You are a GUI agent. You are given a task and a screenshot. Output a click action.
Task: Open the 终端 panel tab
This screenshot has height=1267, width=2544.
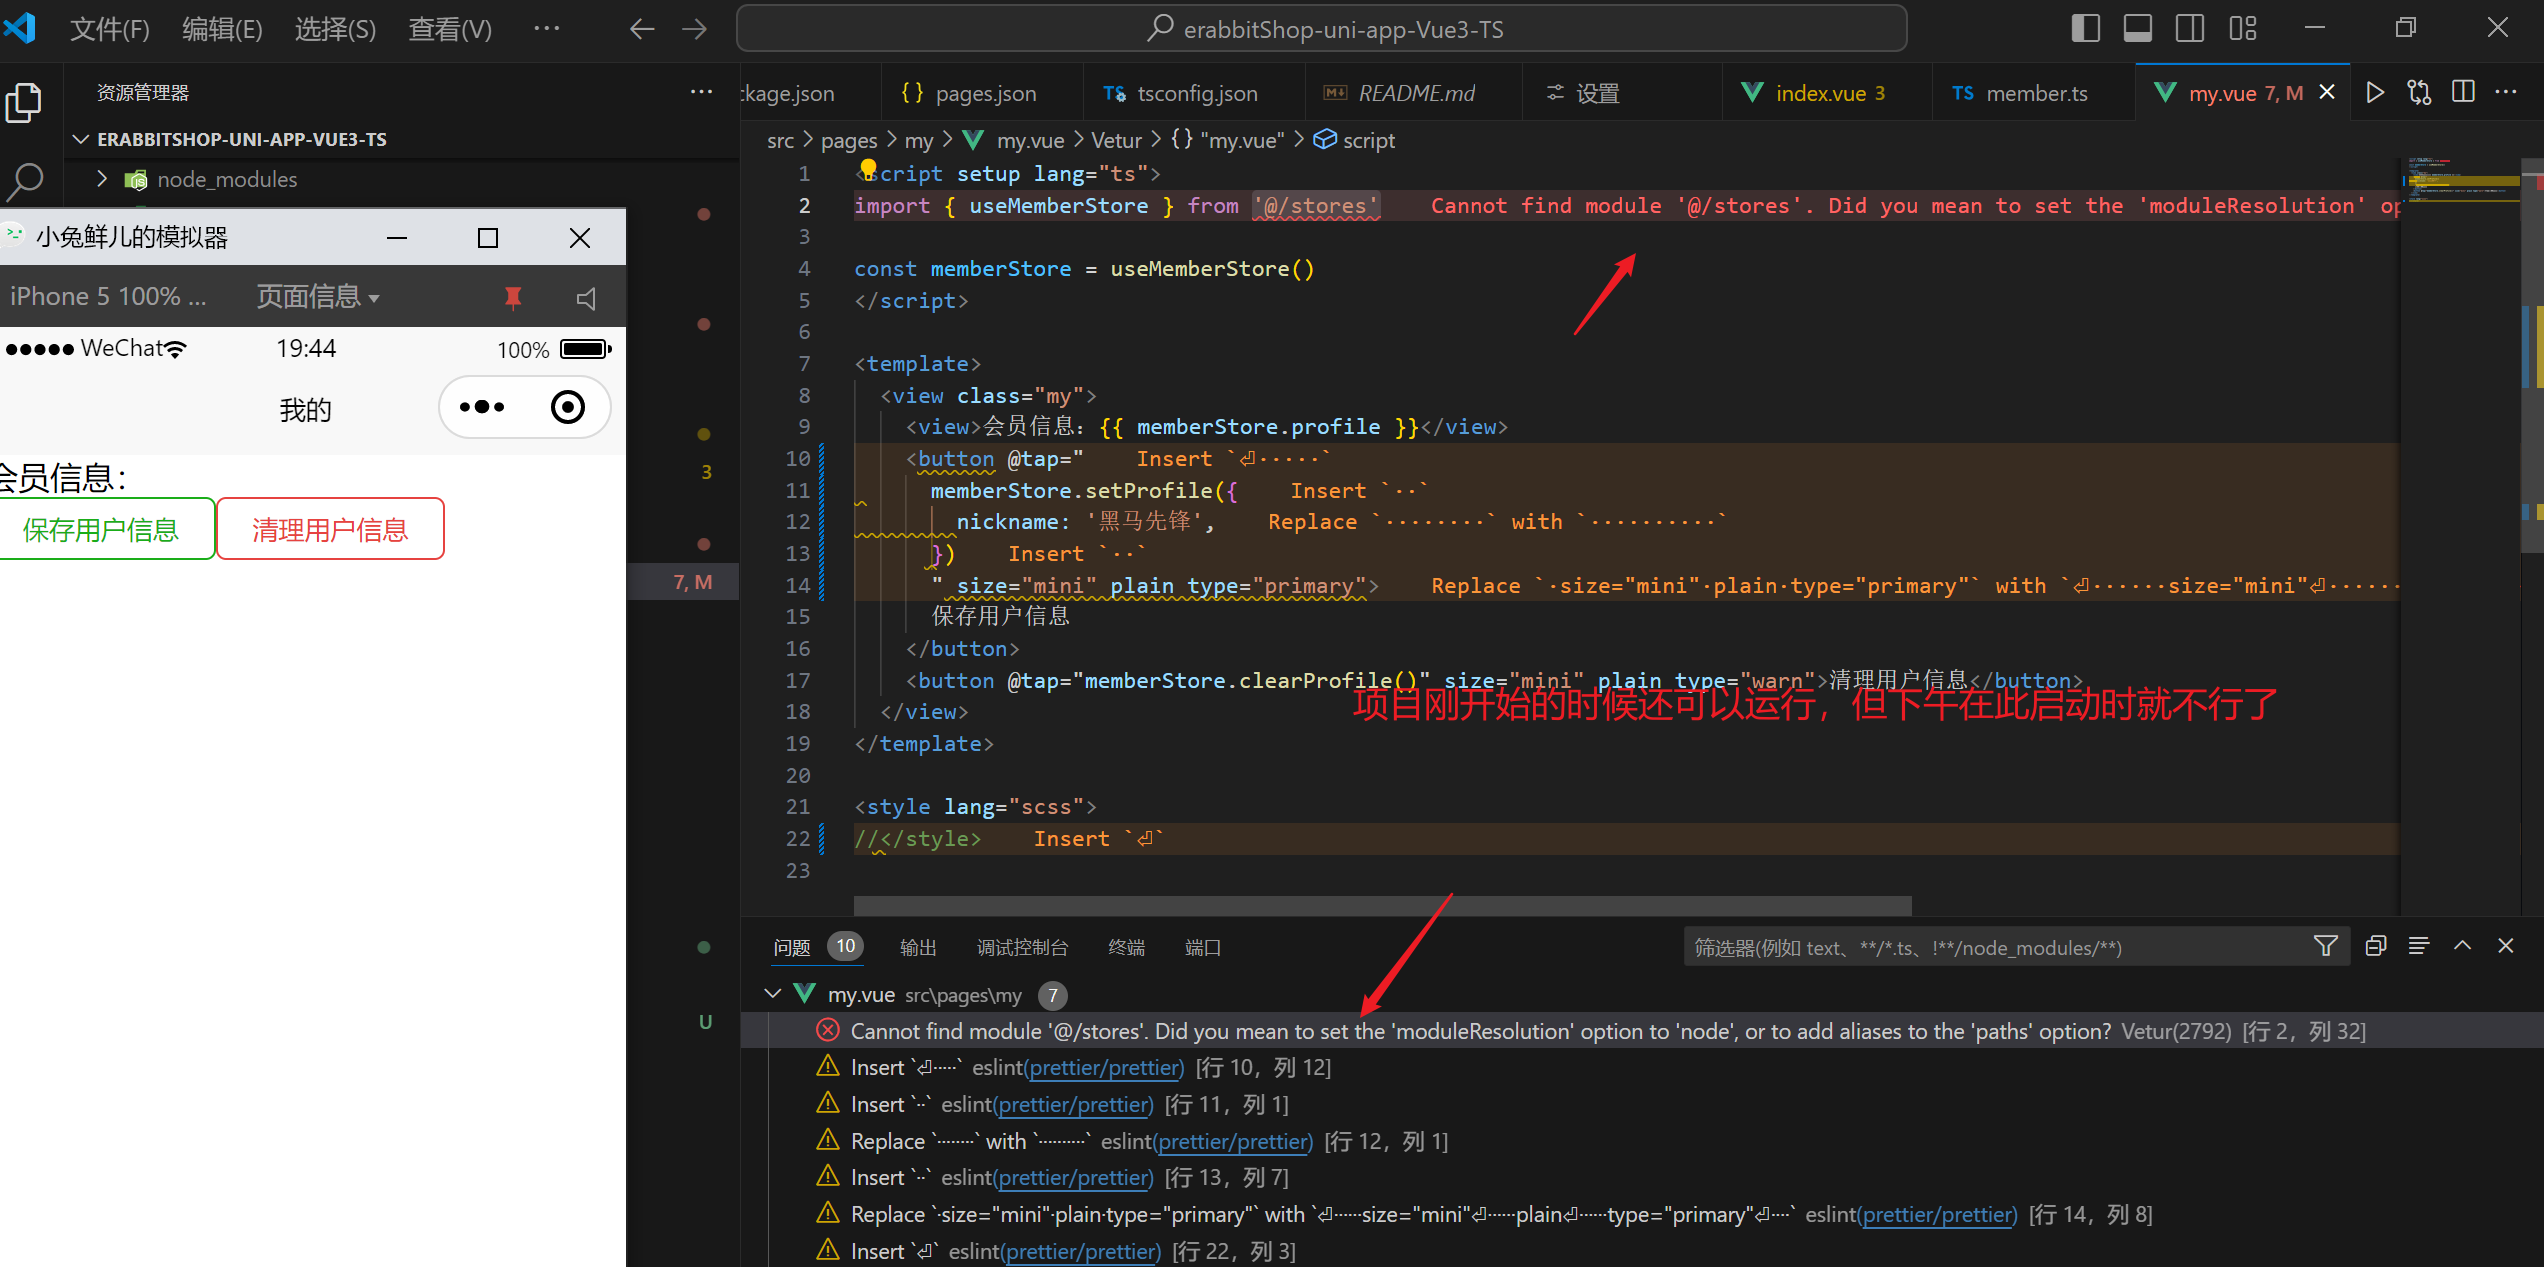coord(1126,947)
